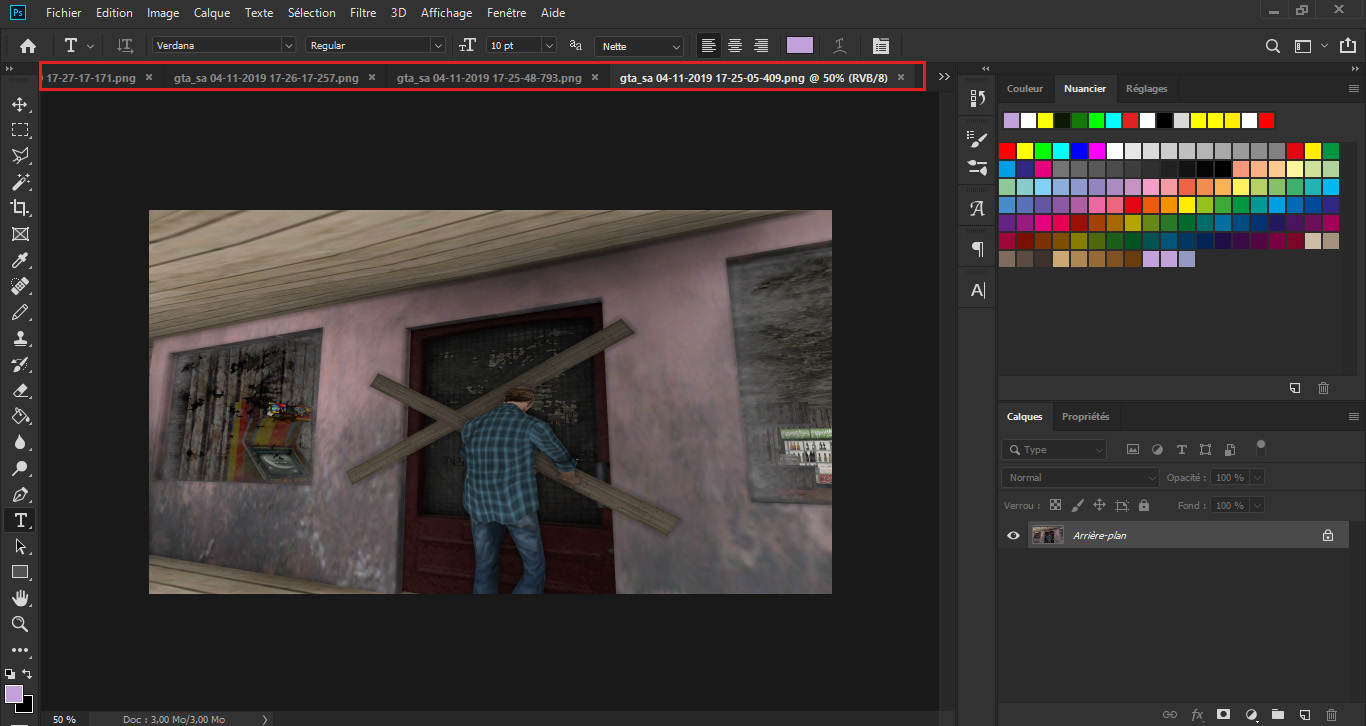Align text right
1366x726 pixels.
pyautogui.click(x=761, y=46)
